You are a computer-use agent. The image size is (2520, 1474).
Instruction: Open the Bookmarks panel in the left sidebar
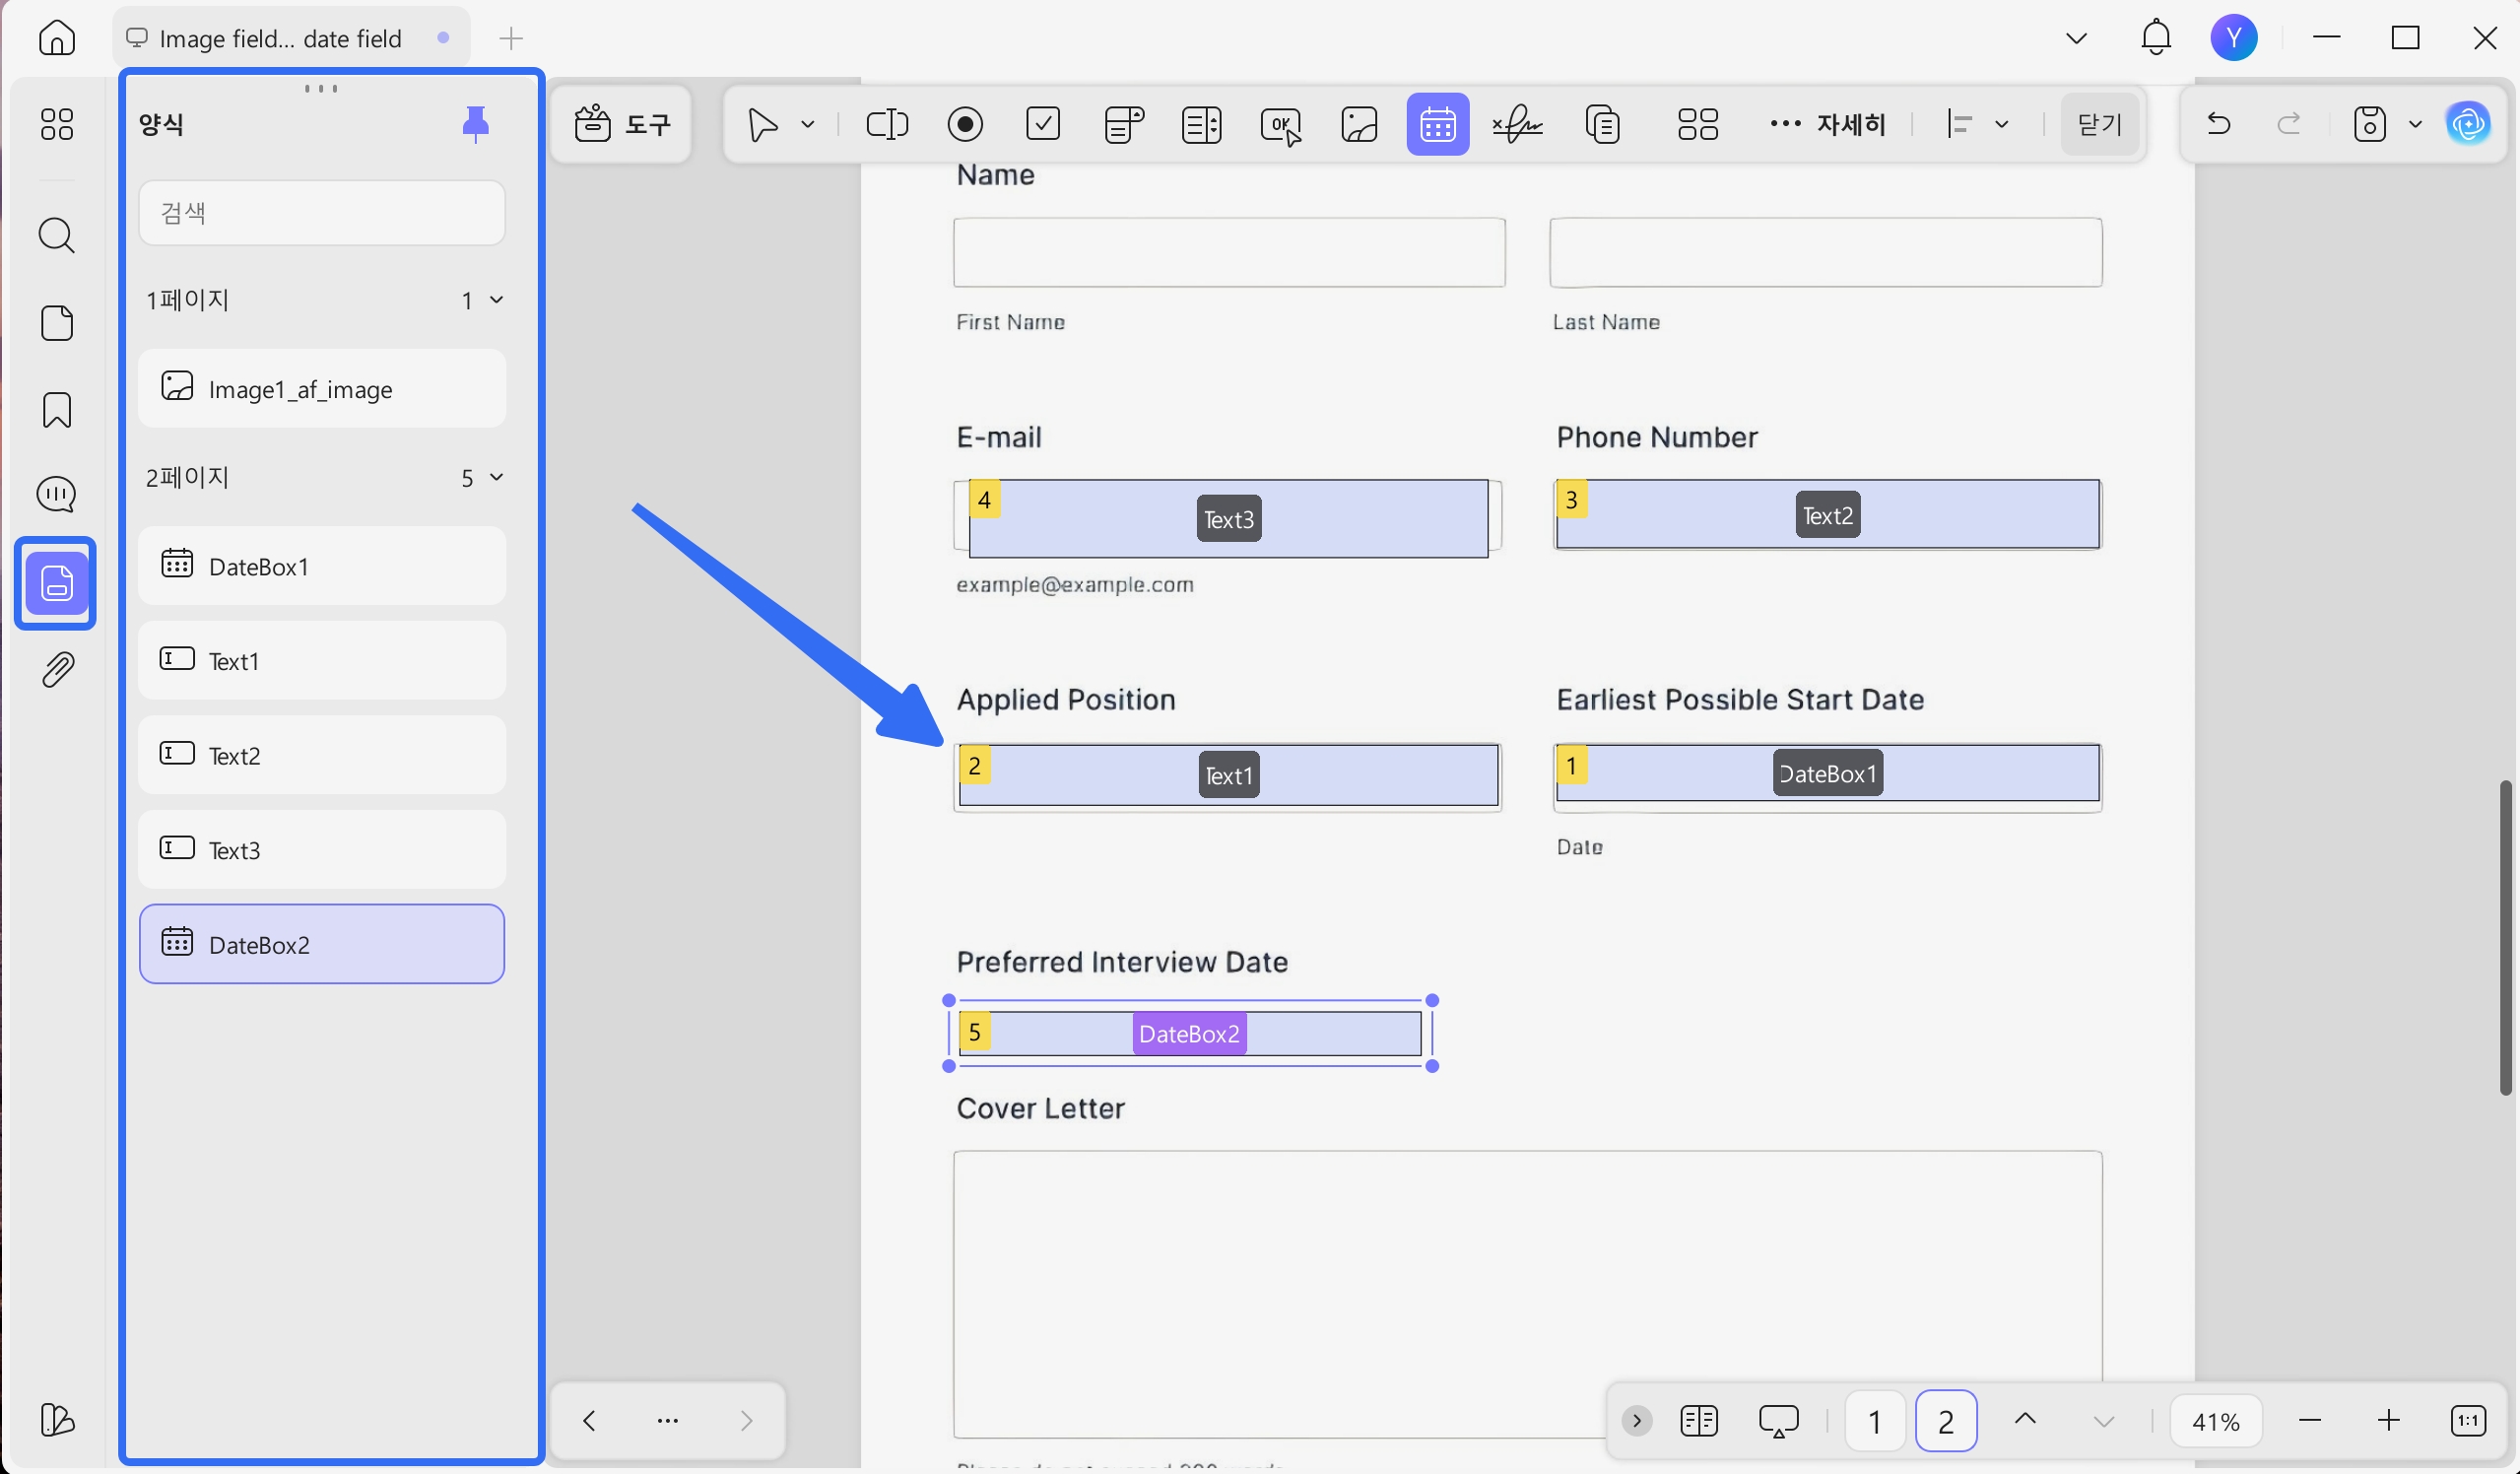56,411
